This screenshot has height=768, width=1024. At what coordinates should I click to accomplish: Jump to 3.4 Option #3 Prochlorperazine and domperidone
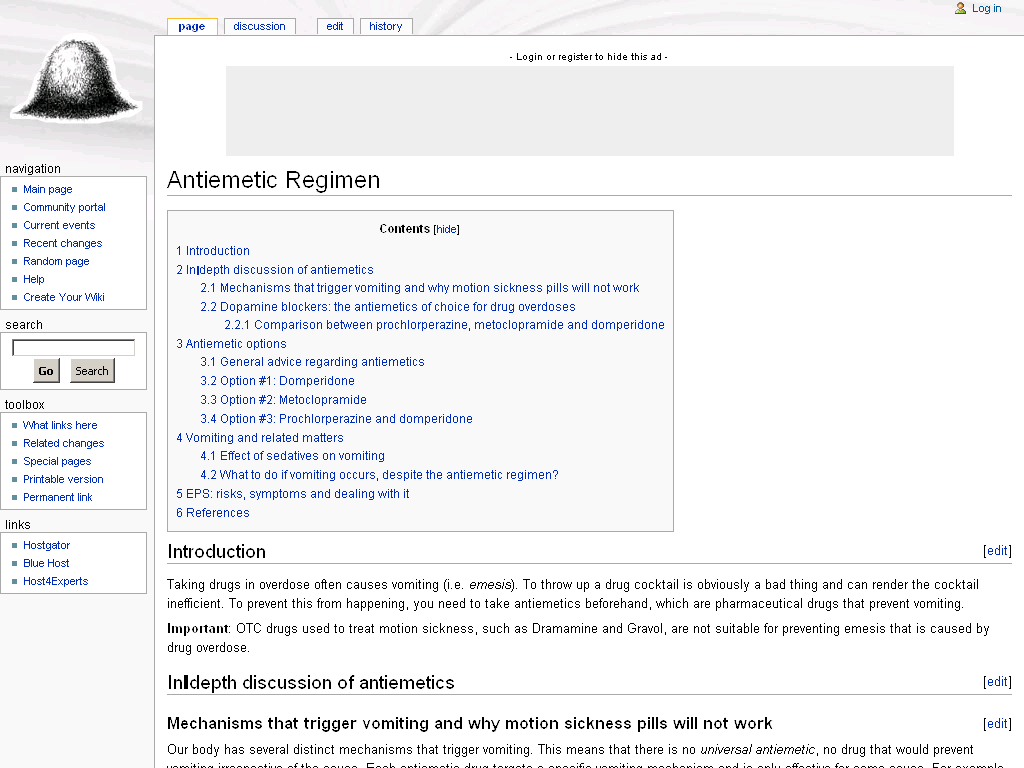pos(336,419)
